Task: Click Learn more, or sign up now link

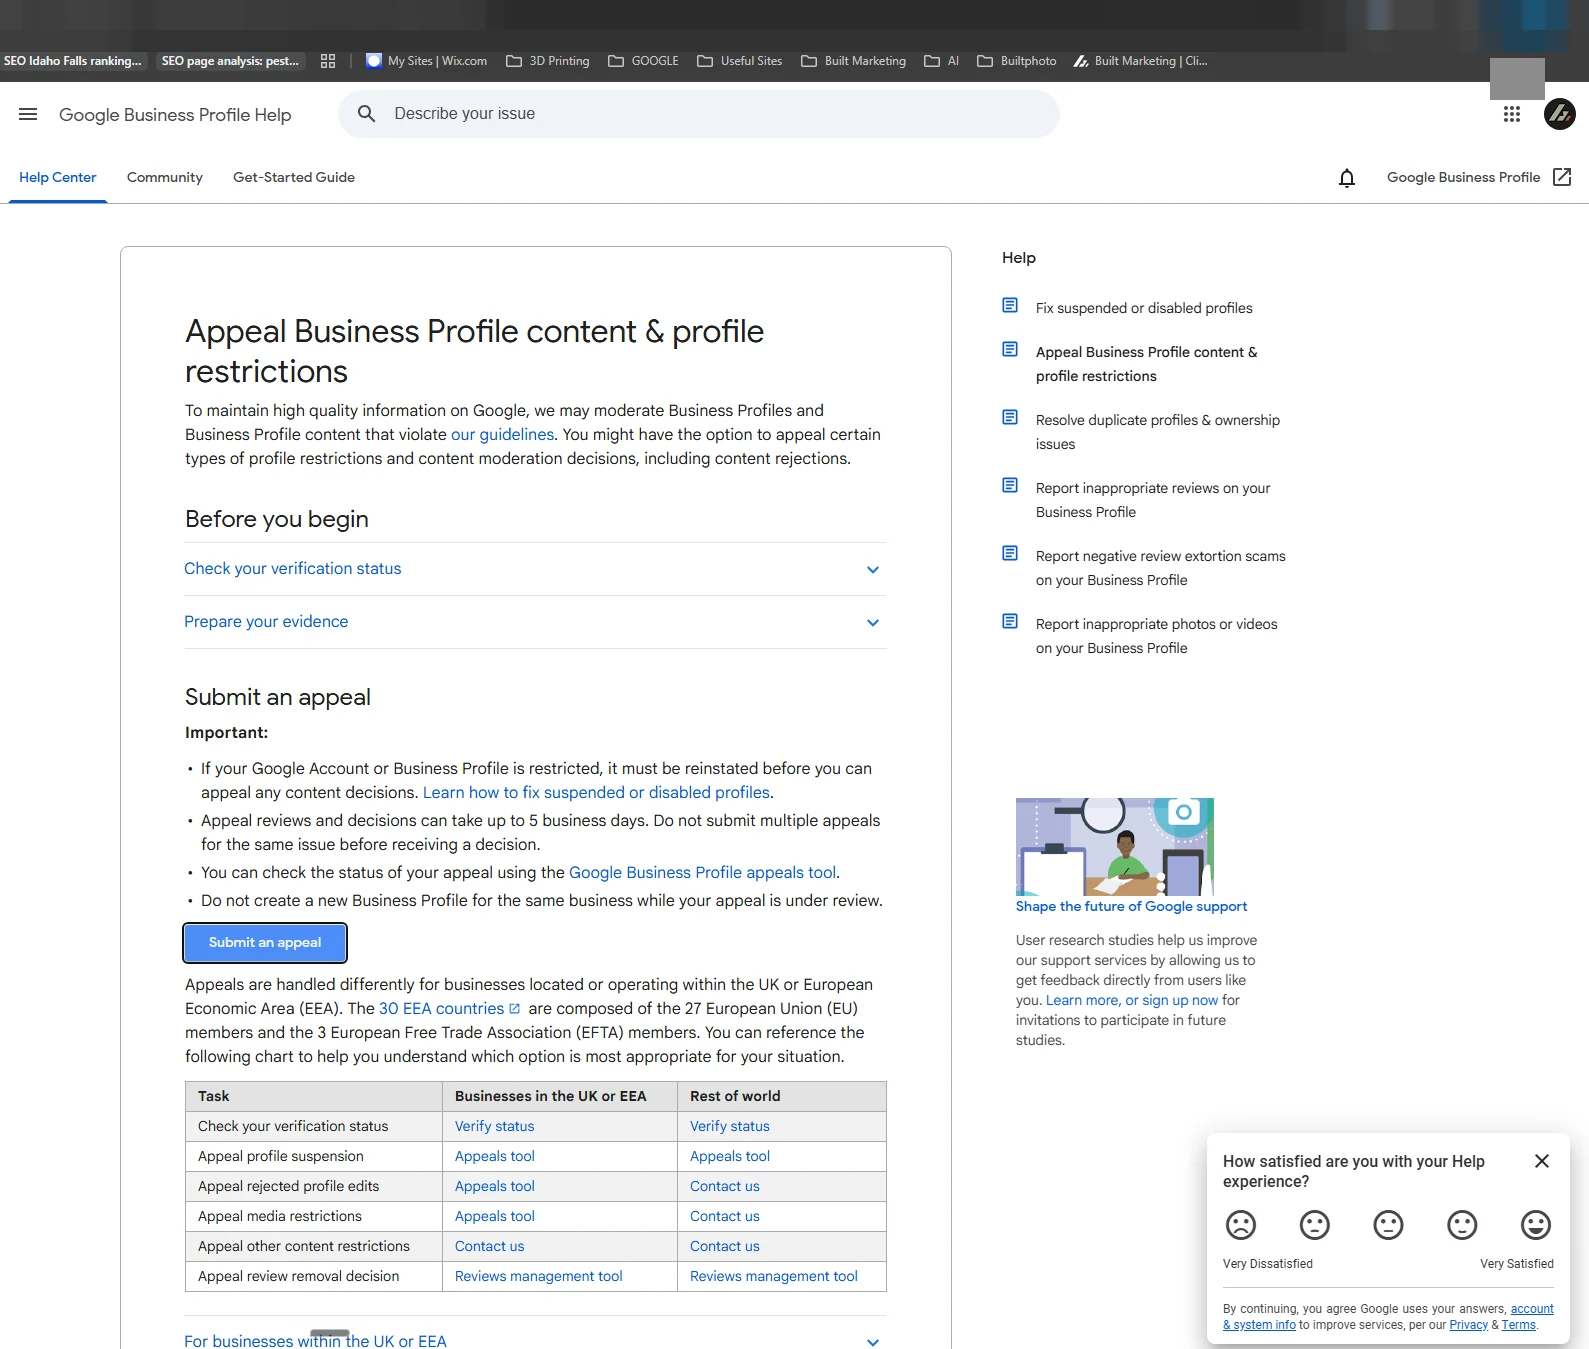Action: (1132, 1000)
